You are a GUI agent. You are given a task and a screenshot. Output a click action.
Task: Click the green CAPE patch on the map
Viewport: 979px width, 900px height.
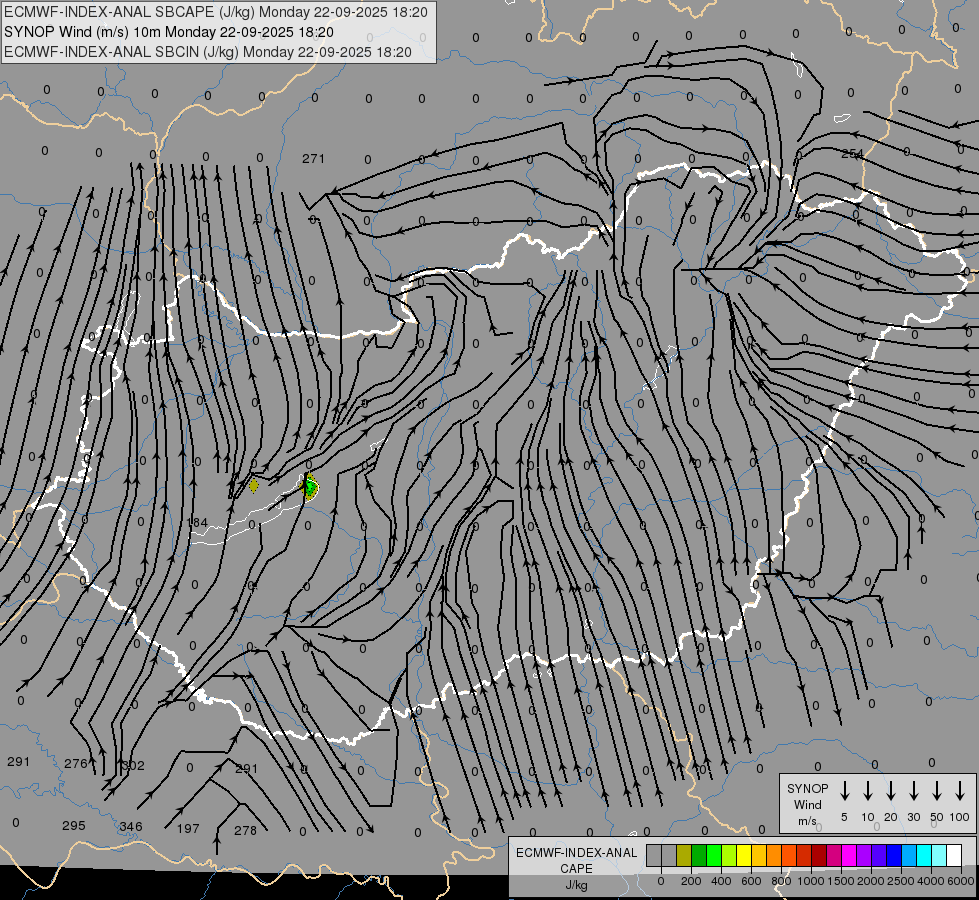tap(311, 487)
